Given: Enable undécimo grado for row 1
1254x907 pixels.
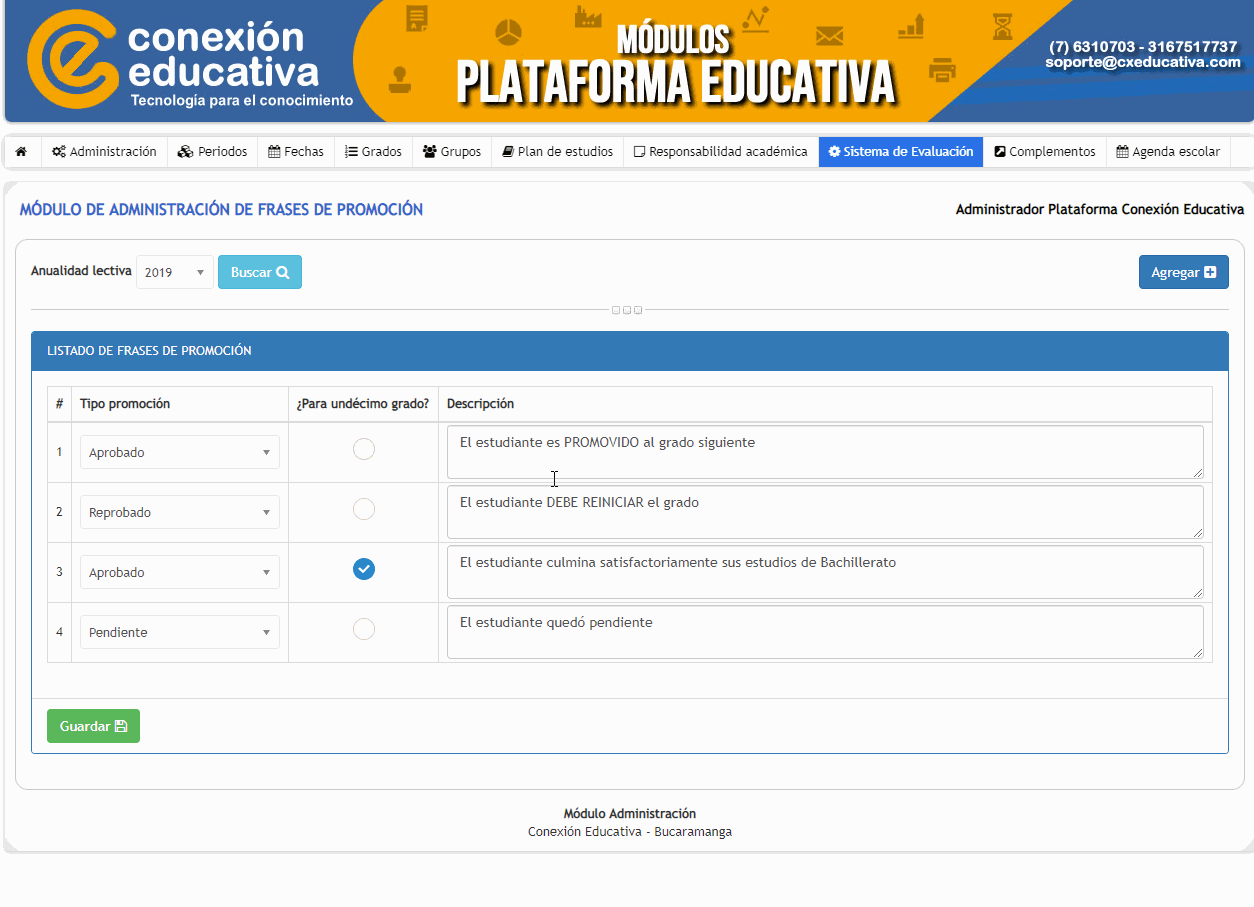Looking at the screenshot, I should pyautogui.click(x=364, y=450).
